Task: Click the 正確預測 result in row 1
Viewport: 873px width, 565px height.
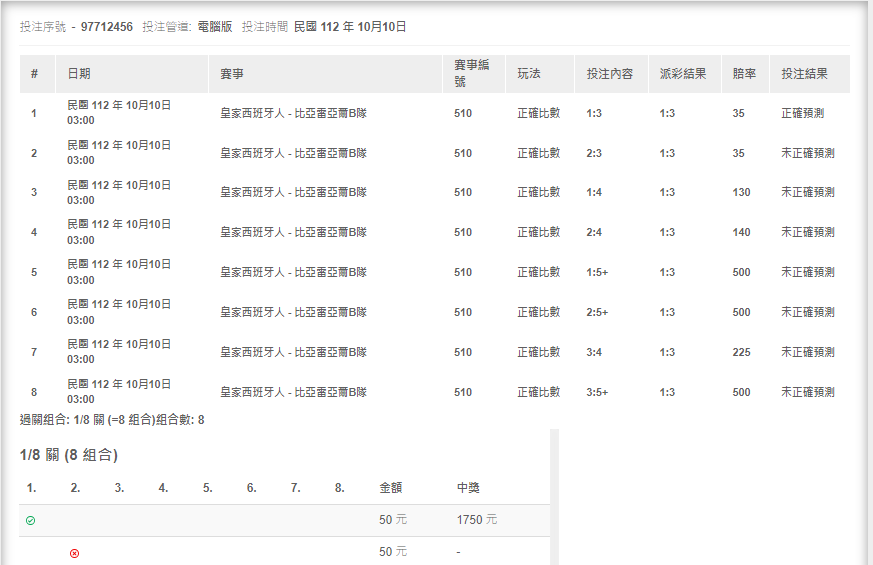Action: click(802, 113)
